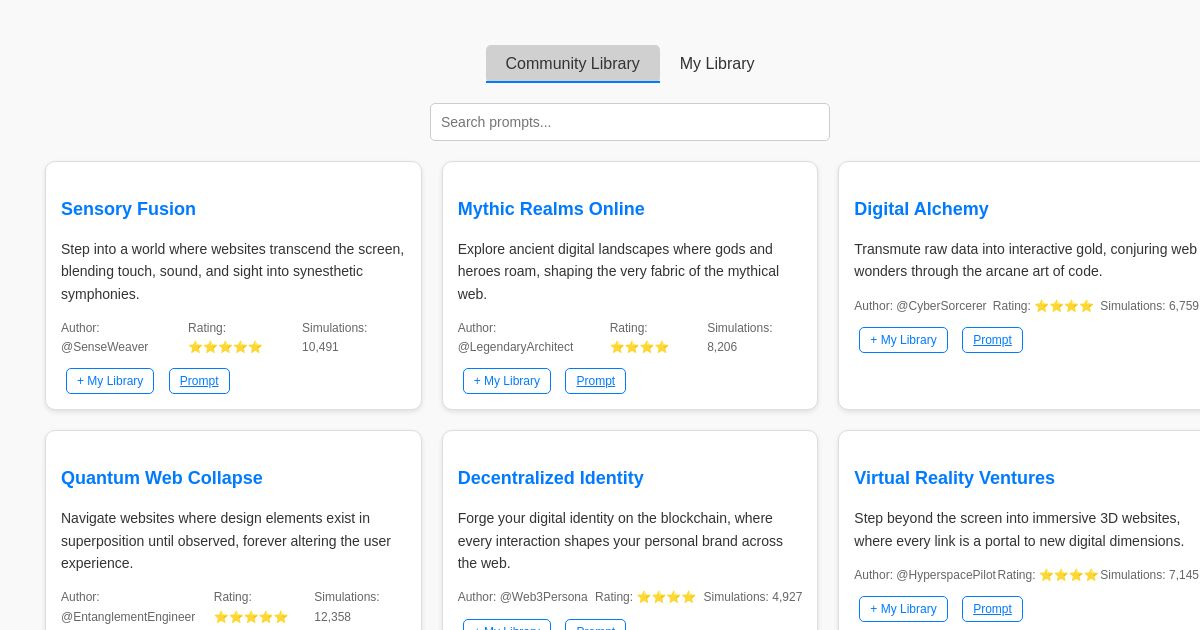The height and width of the screenshot is (630, 1200).
Task: Click the last star for Virtual Reality Ventures
Action: coord(1090,575)
